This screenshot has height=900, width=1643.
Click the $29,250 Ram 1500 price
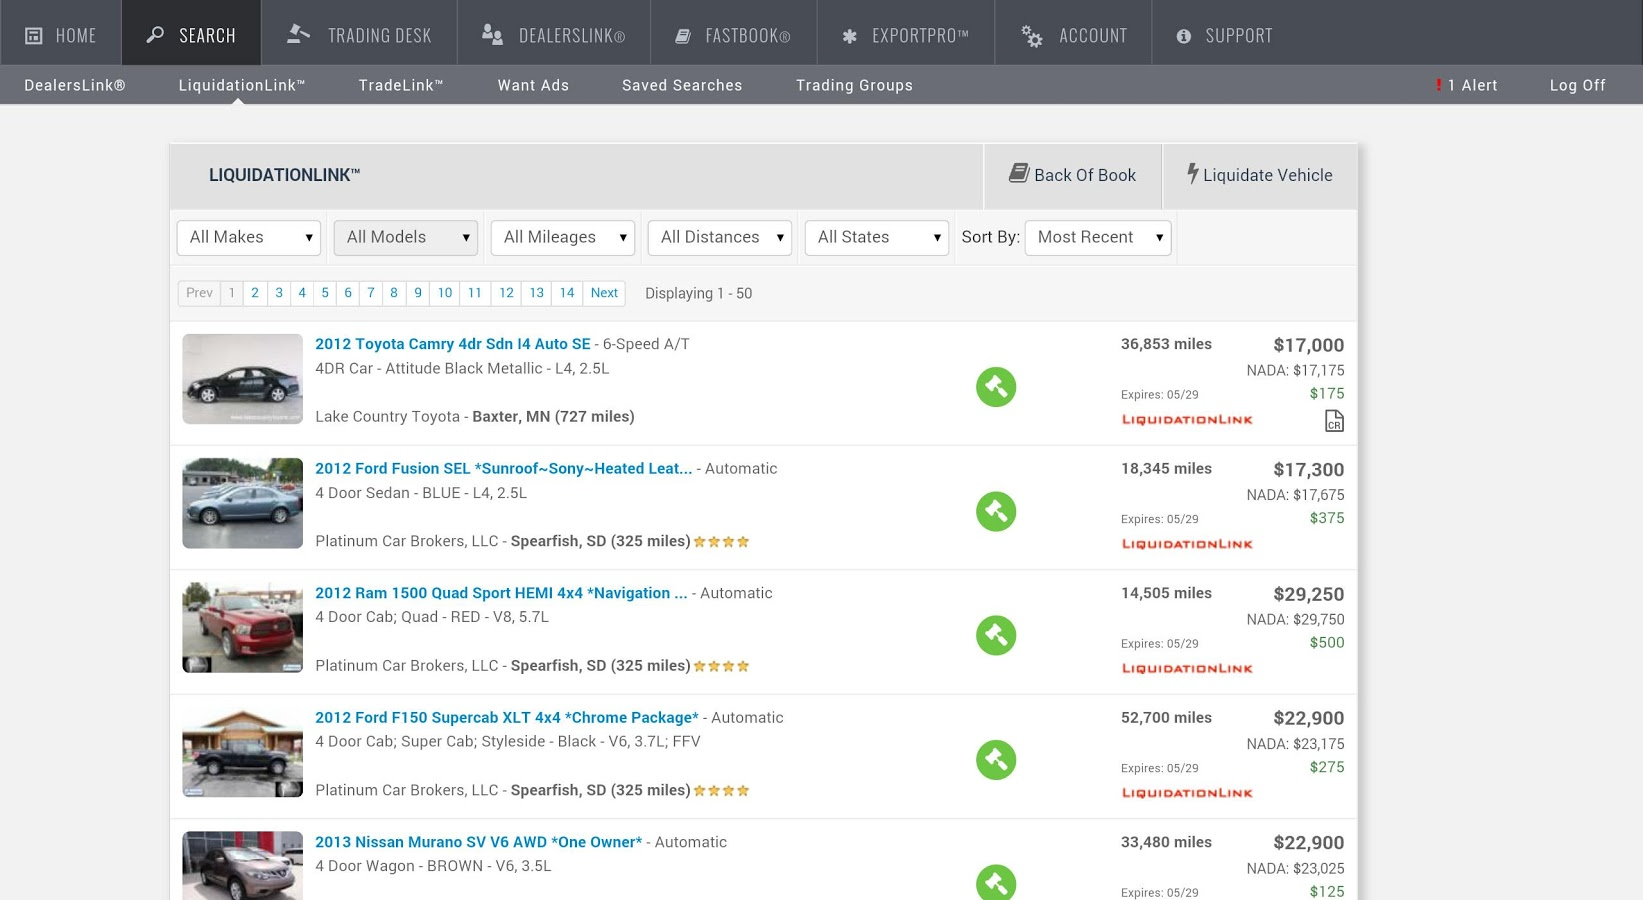[x=1308, y=594]
